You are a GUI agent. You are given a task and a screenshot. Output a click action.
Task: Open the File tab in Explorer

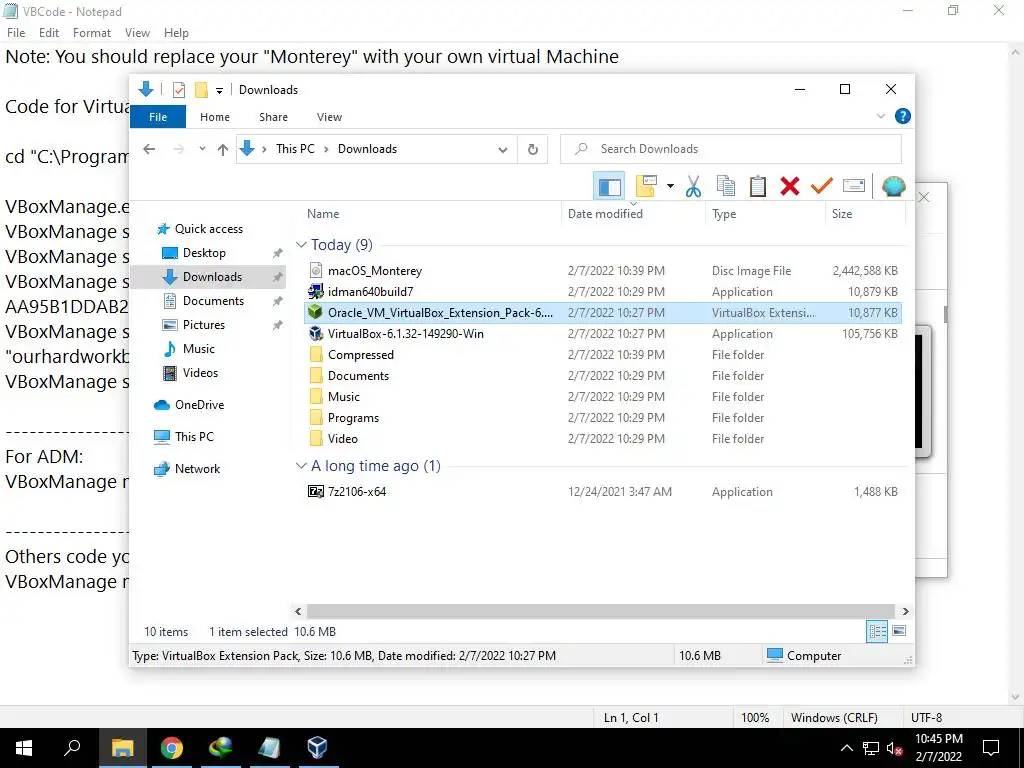click(158, 117)
